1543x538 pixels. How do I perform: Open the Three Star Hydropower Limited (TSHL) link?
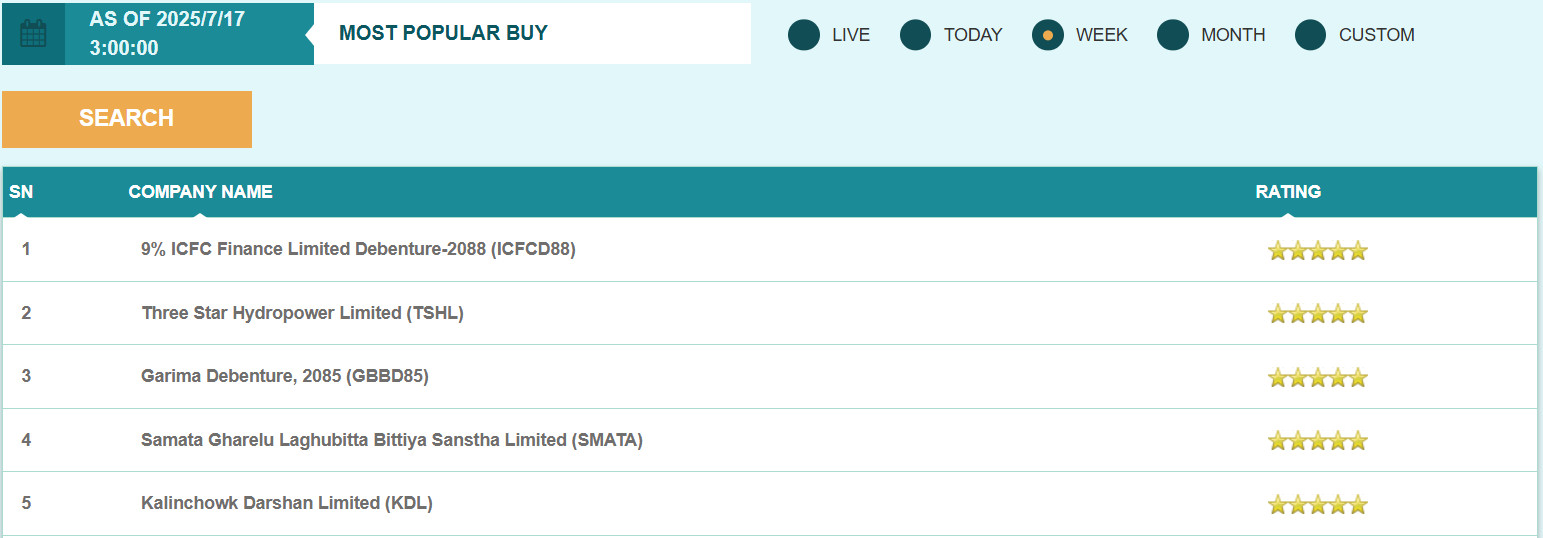tap(302, 313)
